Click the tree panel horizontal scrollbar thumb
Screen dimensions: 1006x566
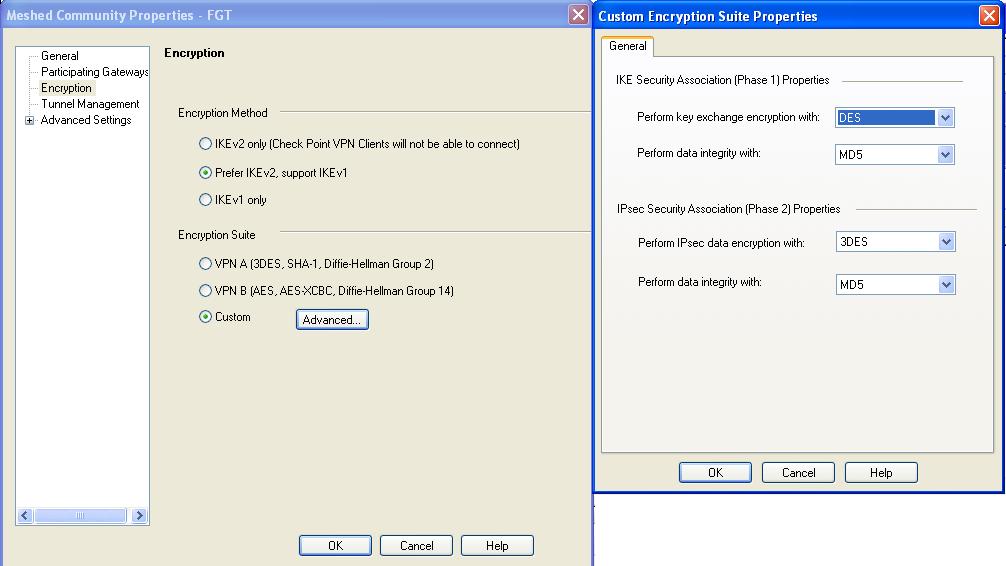click(80, 515)
